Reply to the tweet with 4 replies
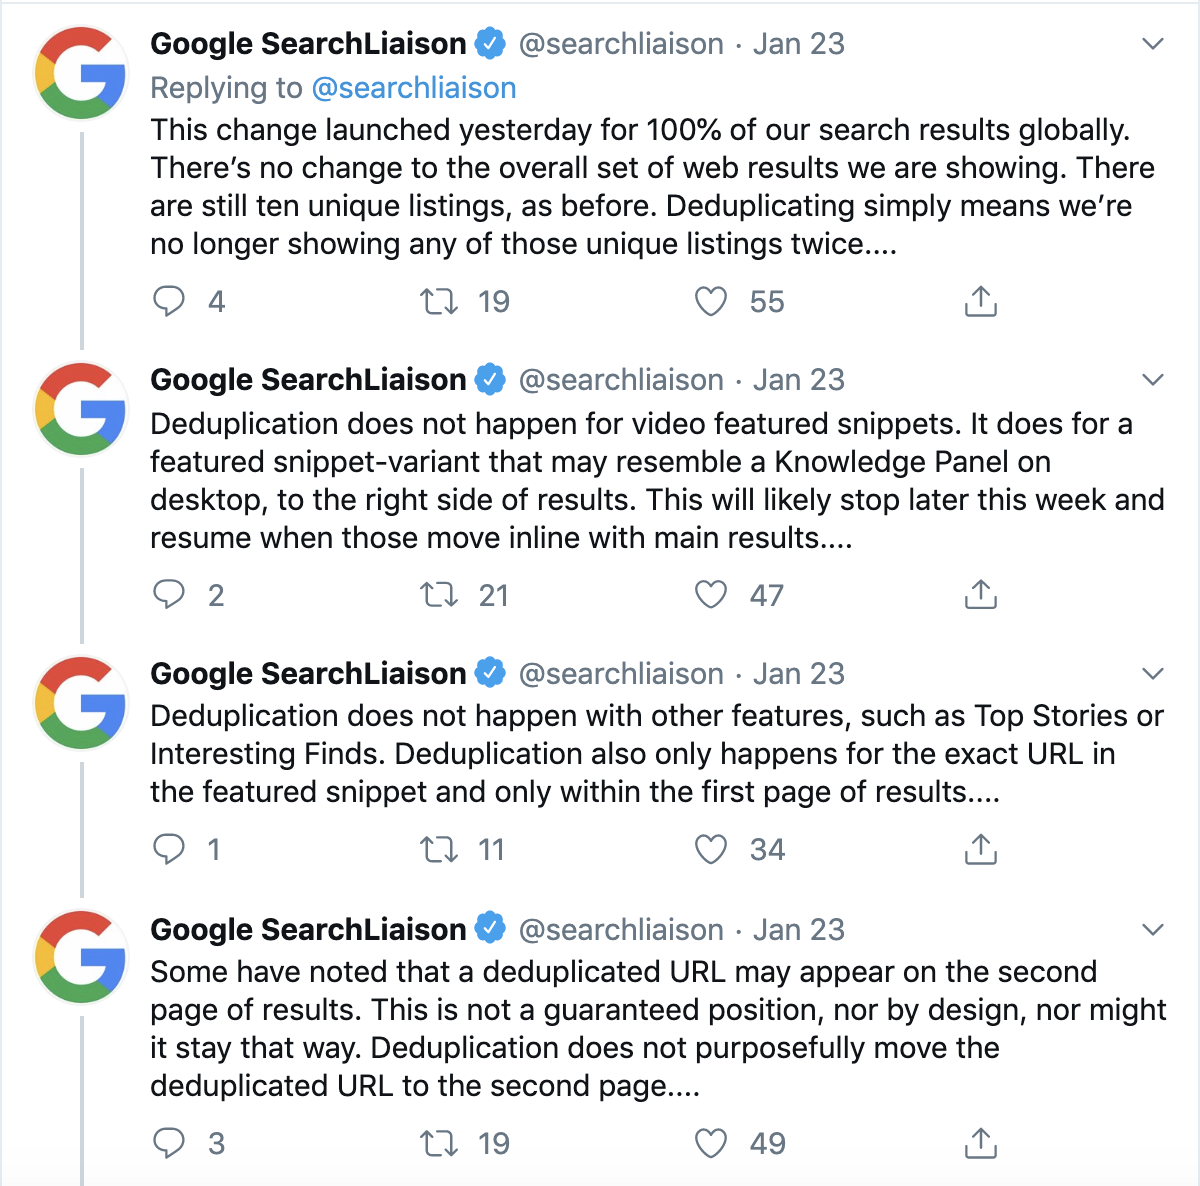The height and width of the screenshot is (1186, 1200). coord(169,301)
